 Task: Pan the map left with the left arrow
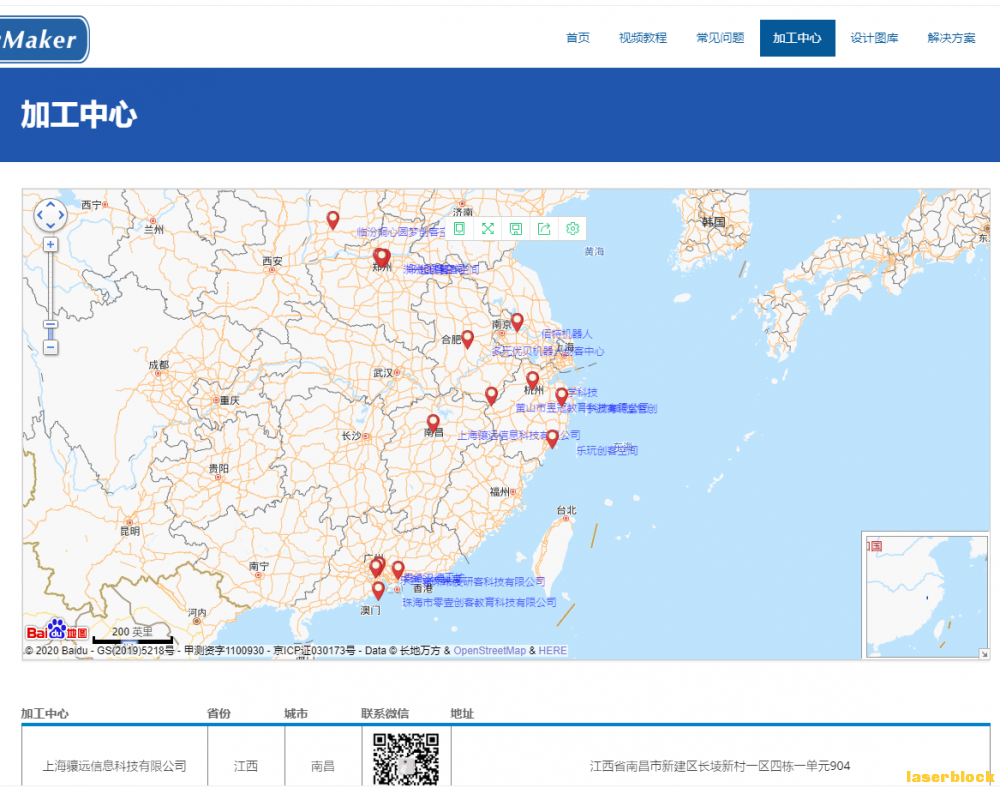click(40, 215)
